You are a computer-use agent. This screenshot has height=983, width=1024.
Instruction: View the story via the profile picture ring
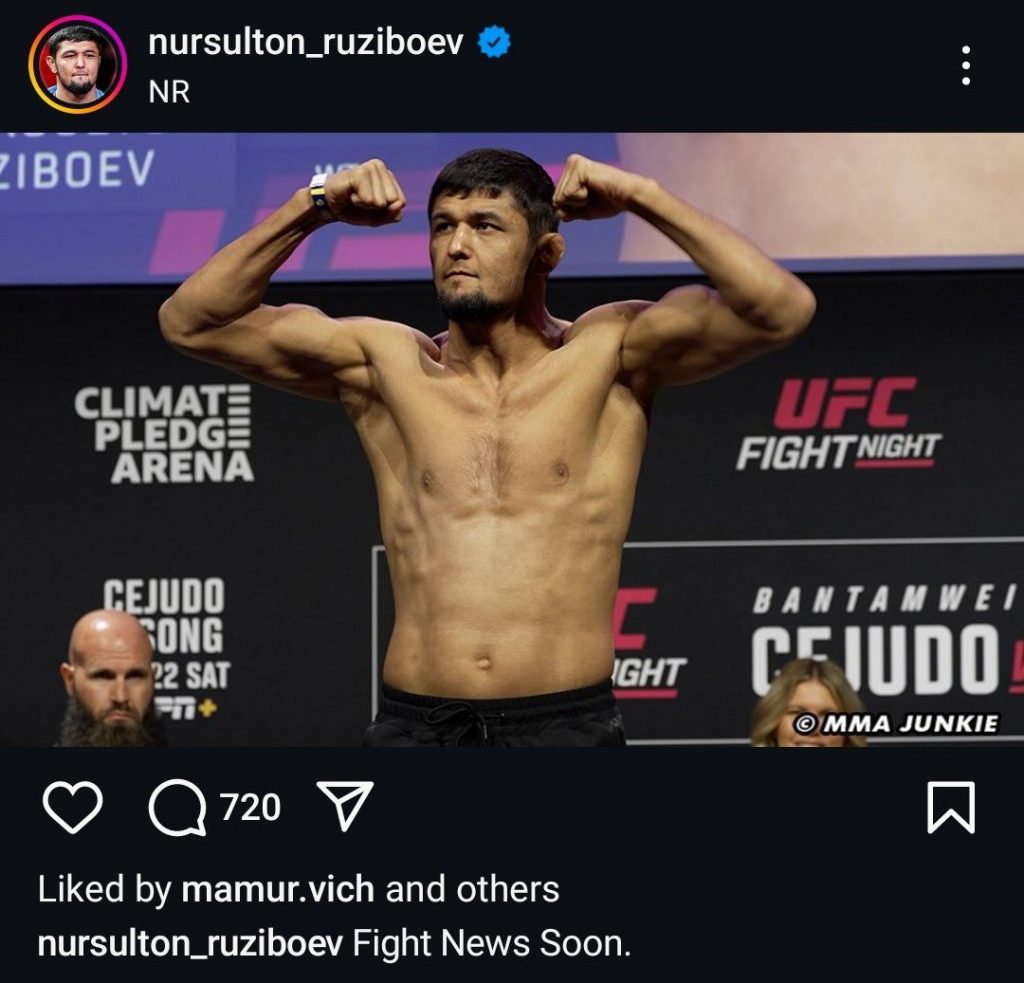click(x=78, y=65)
